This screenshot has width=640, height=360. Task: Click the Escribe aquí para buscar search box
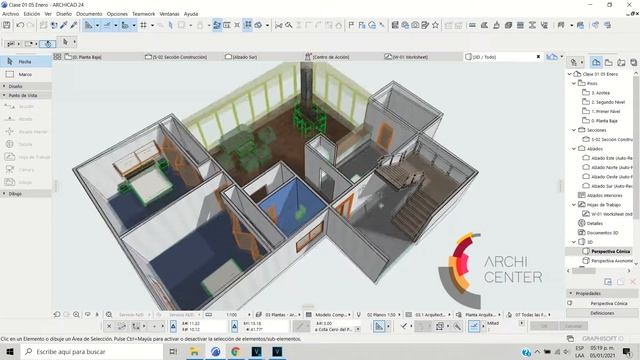click(x=92, y=351)
